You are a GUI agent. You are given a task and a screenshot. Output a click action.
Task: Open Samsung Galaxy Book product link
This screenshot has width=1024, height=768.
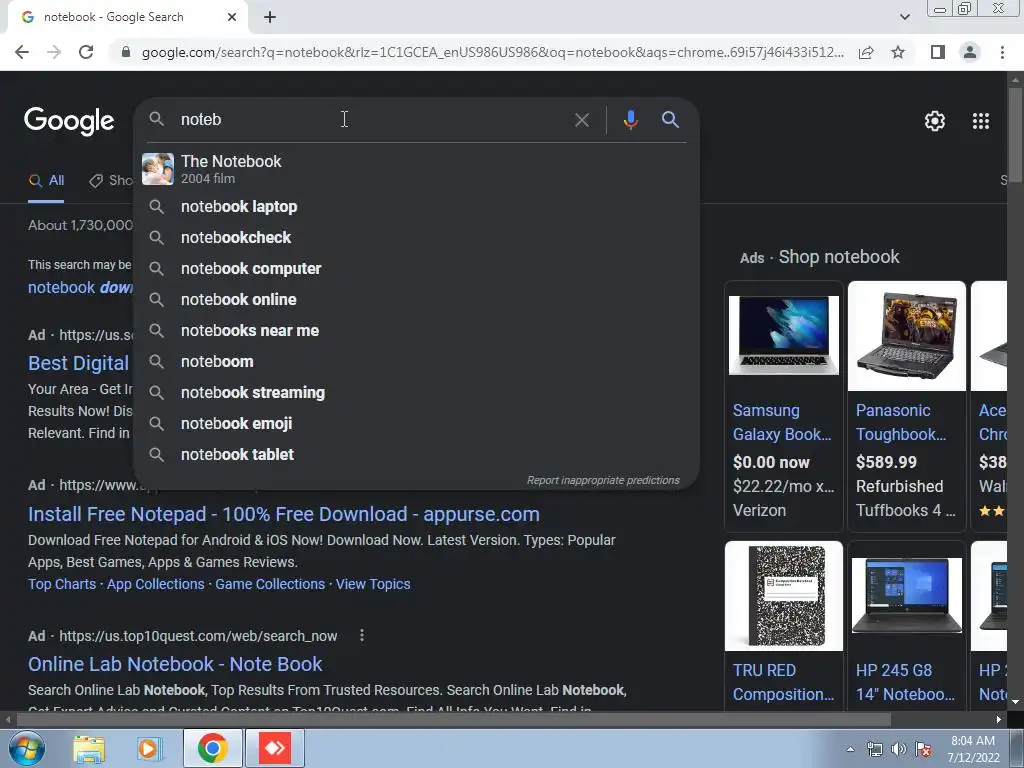click(x=782, y=422)
